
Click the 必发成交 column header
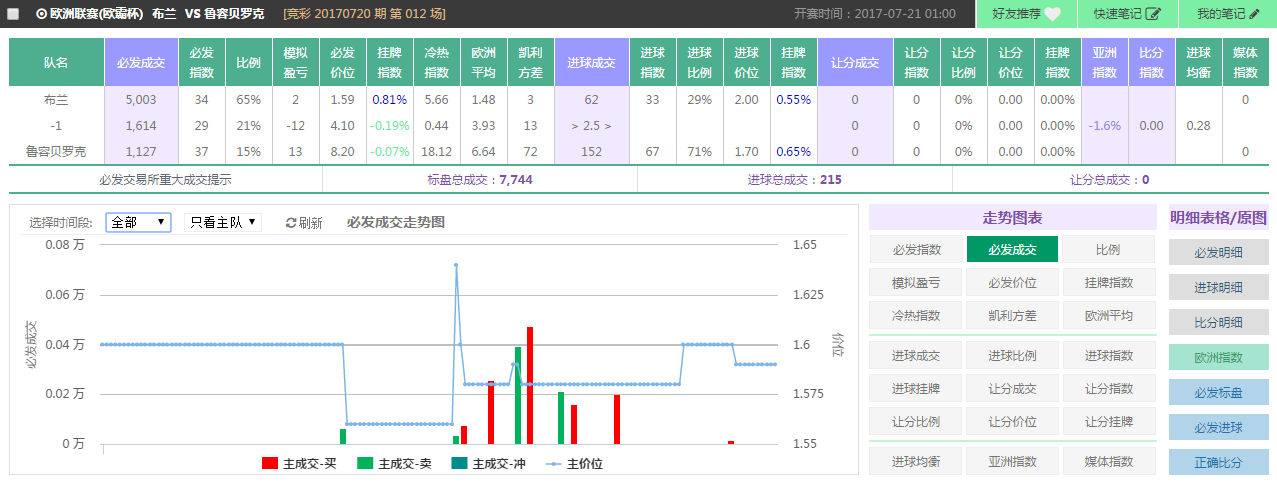(x=141, y=62)
